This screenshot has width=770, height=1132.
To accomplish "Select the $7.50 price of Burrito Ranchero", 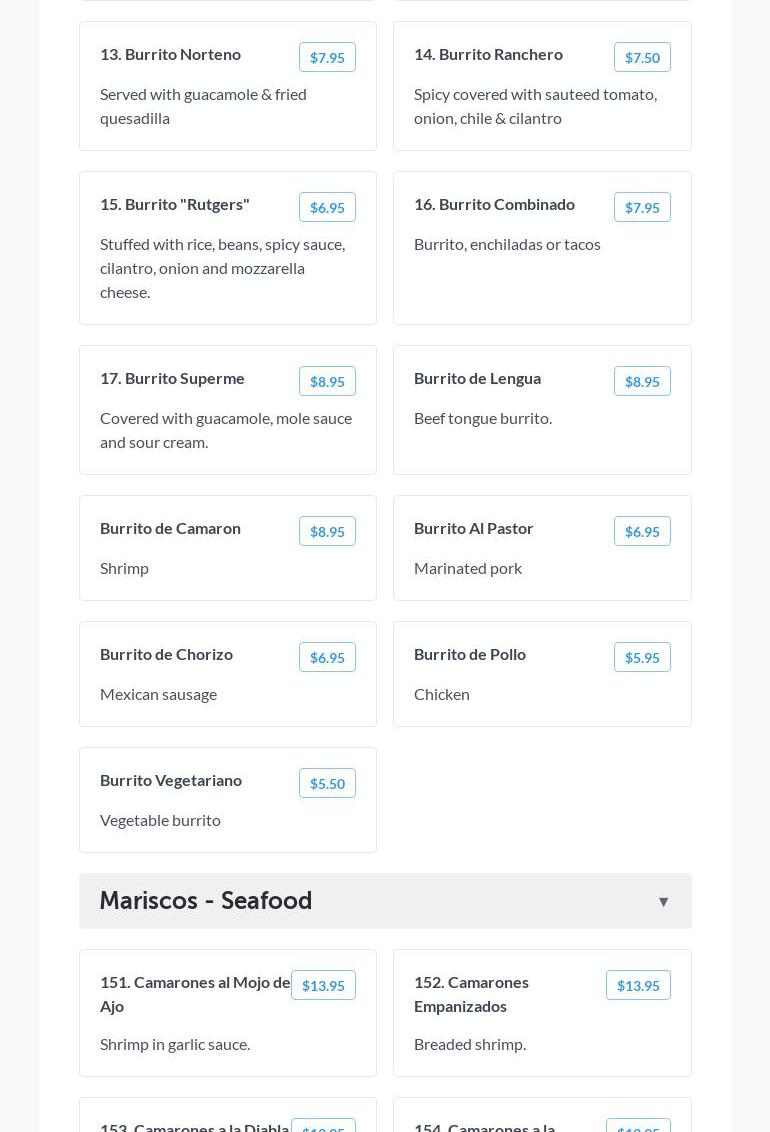I will coord(642,58).
